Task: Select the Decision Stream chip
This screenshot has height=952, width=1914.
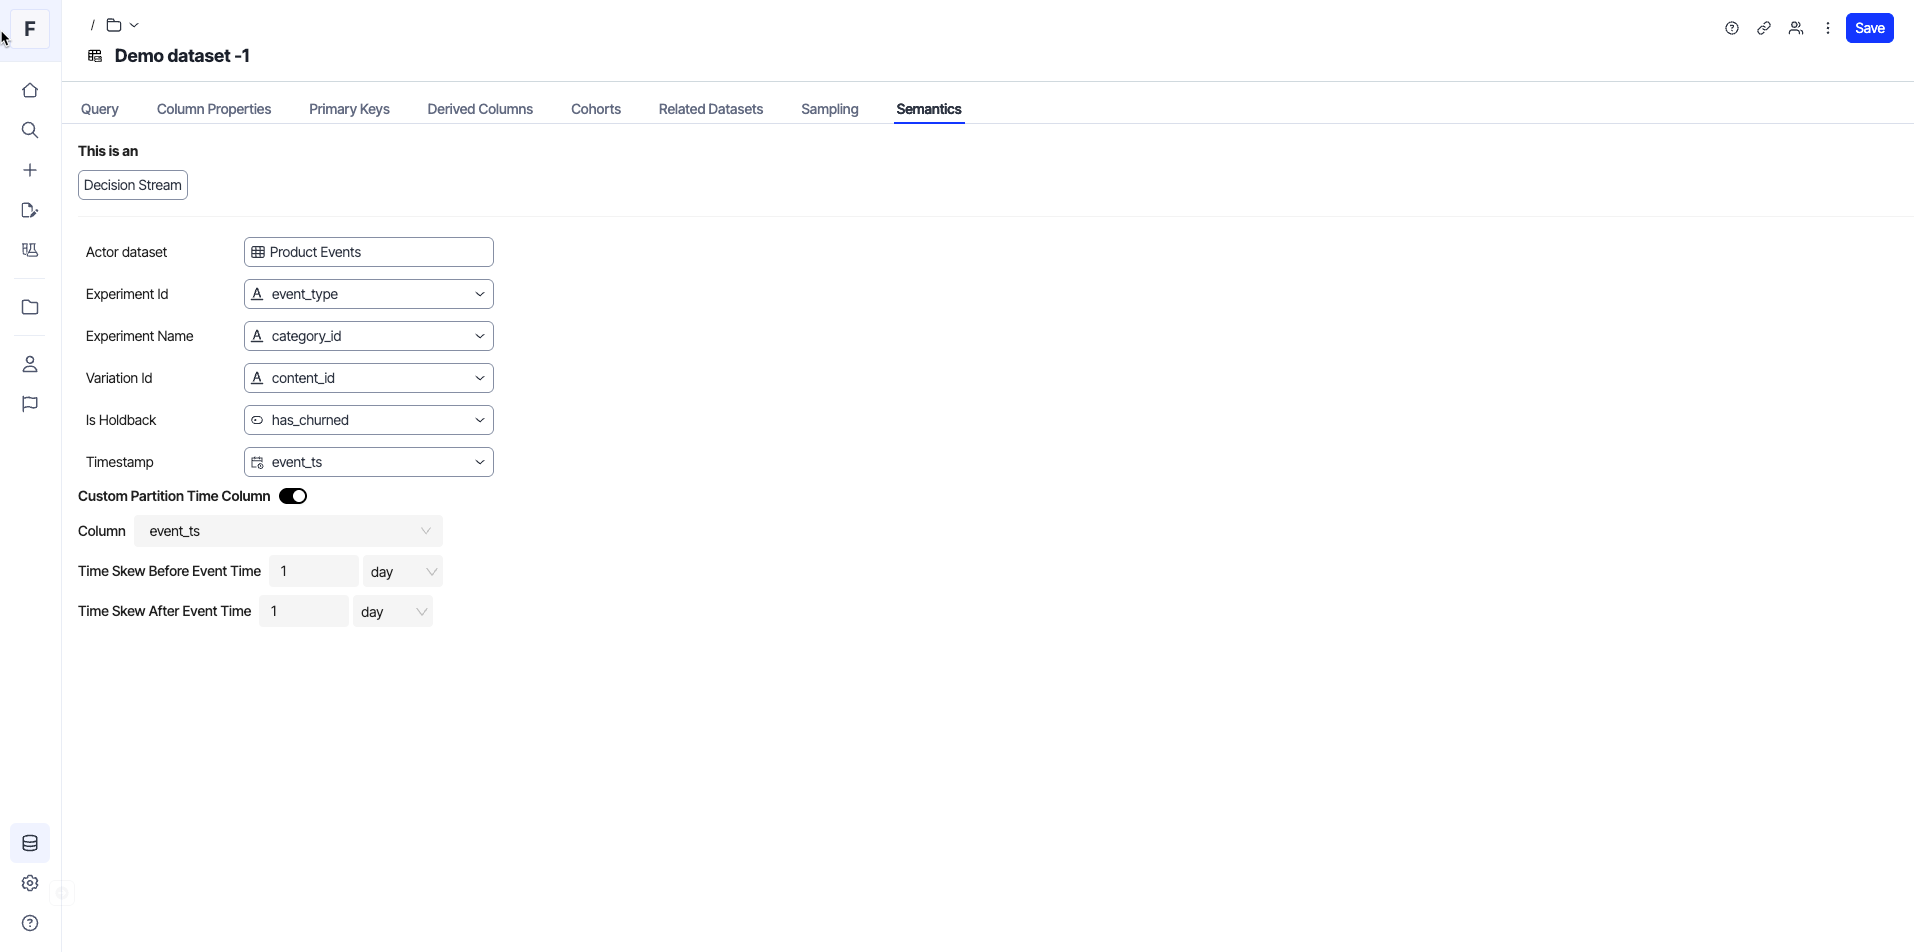Action: tap(132, 185)
